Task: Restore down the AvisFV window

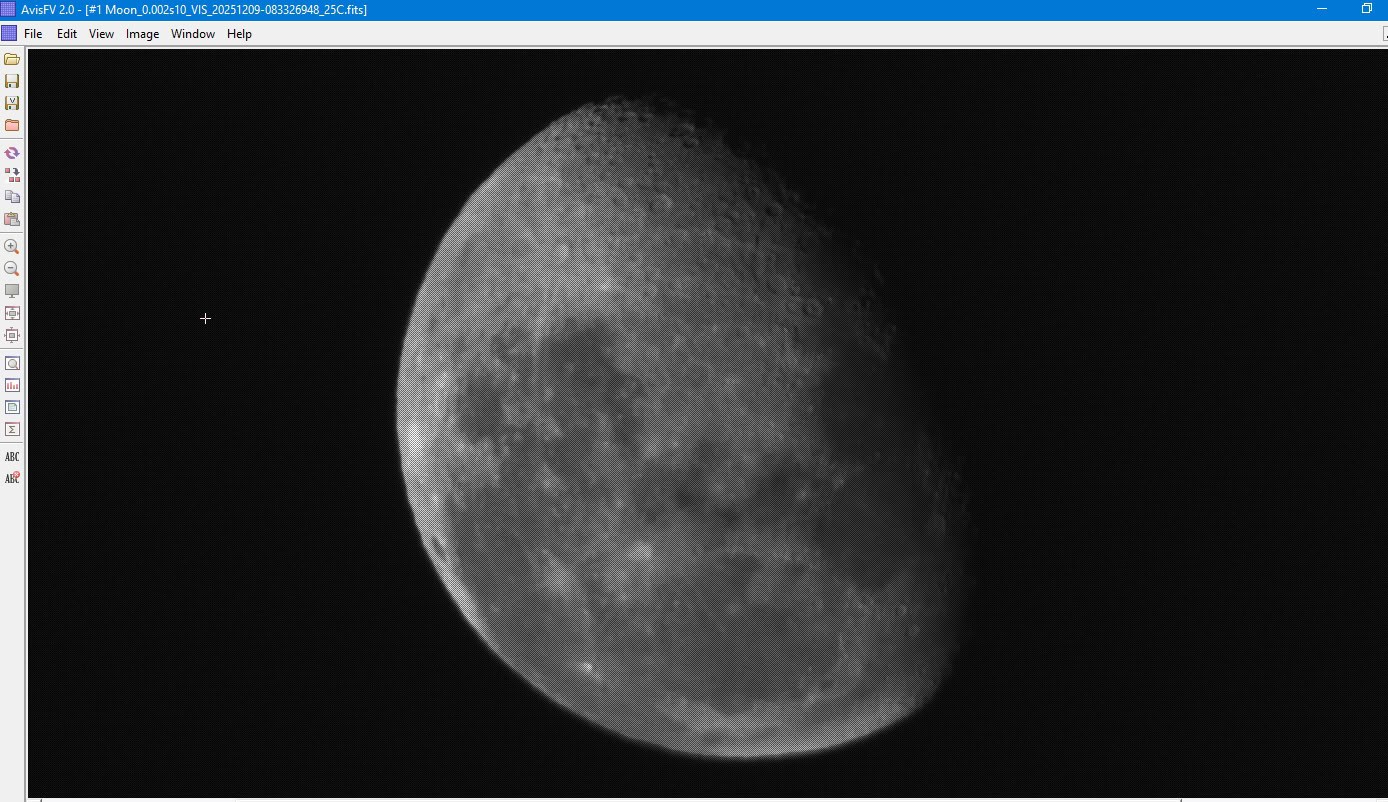Action: click(1367, 9)
